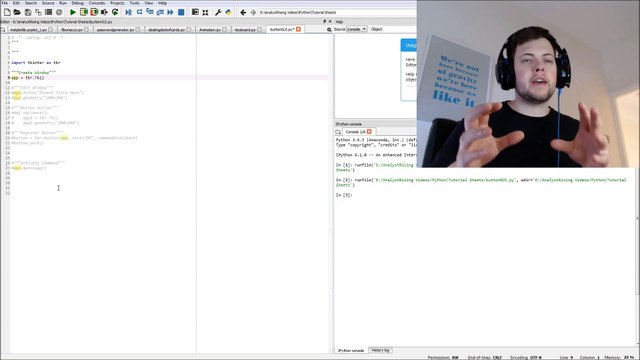The height and width of the screenshot is (360, 640).
Task: Go back to previous cursor position
Action: click(x=243, y=12)
